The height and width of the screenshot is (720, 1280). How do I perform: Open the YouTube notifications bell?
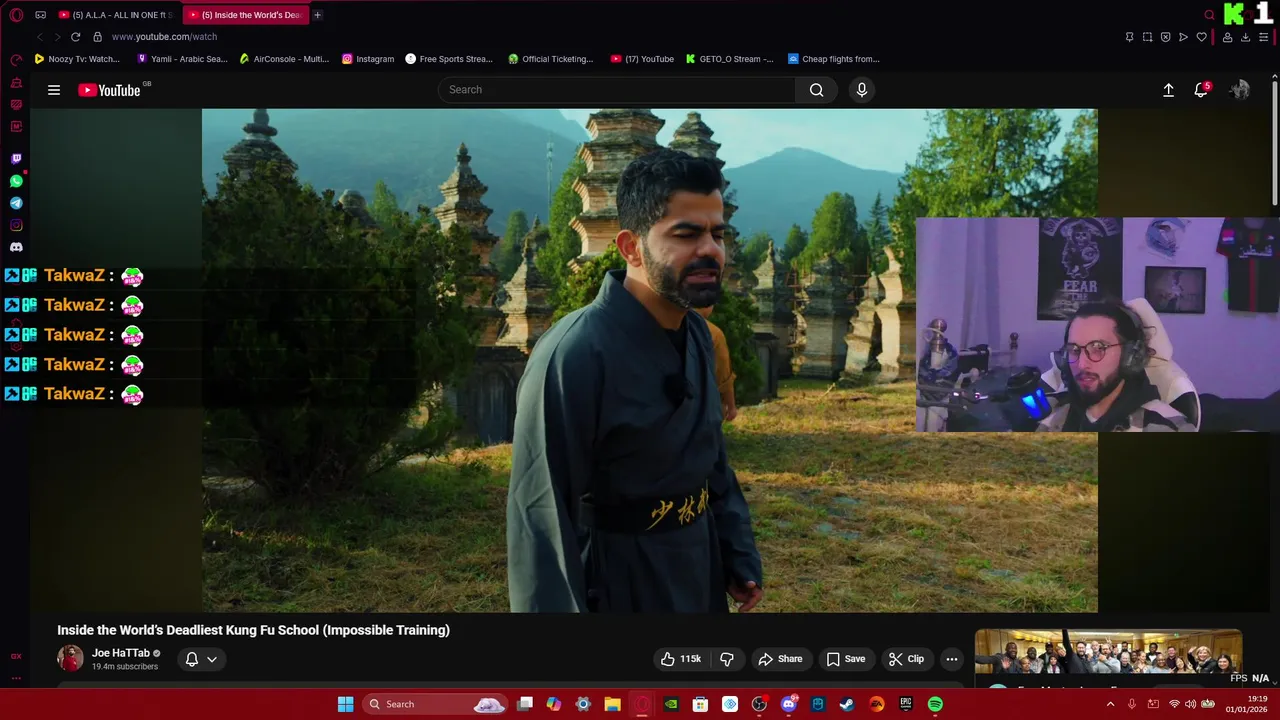(x=1201, y=90)
